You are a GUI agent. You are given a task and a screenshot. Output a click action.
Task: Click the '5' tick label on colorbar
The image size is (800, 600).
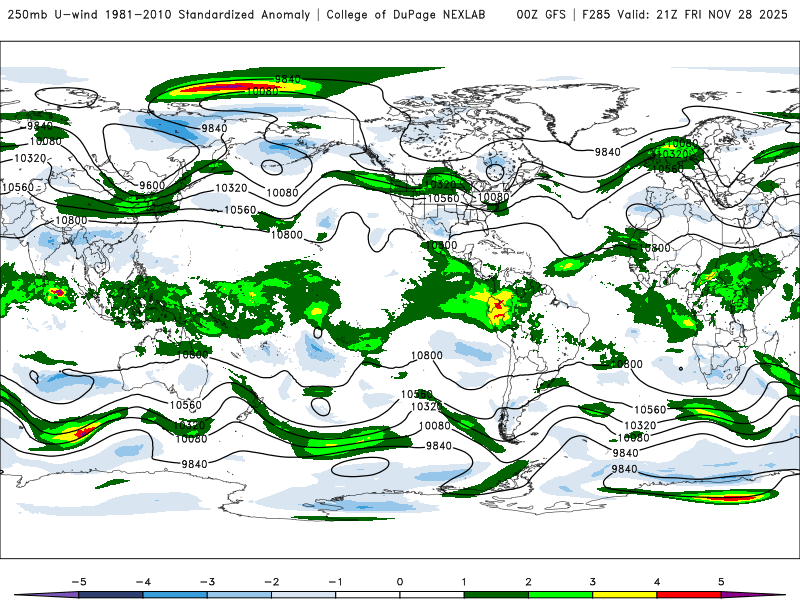pyautogui.click(x=721, y=582)
